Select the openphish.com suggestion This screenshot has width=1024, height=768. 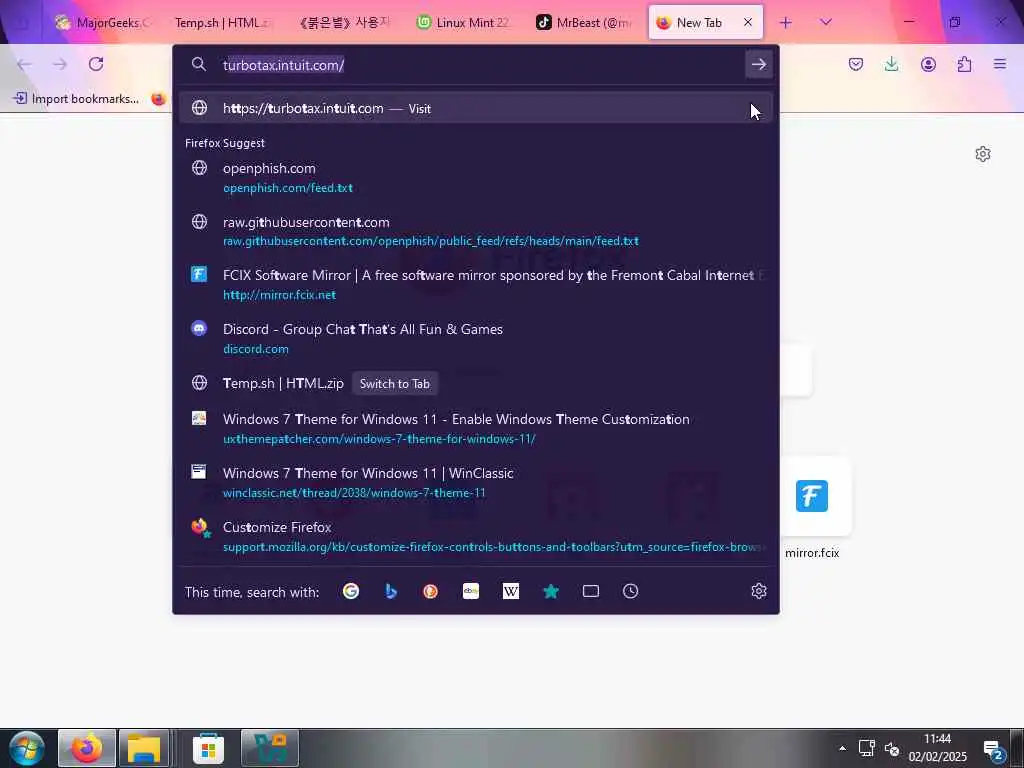point(475,178)
